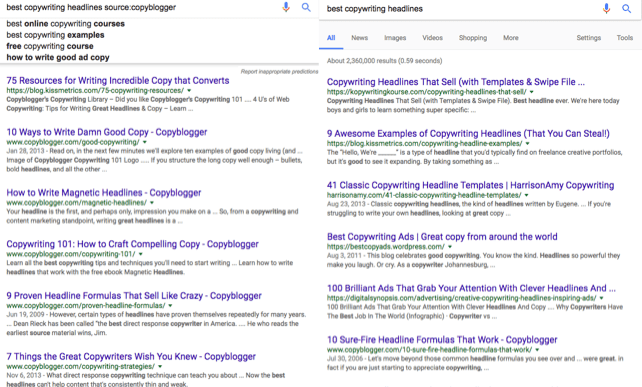Open '10 Ways to Write Damn Good Copy' result
Screen dimensions: 642x387
(107, 132)
